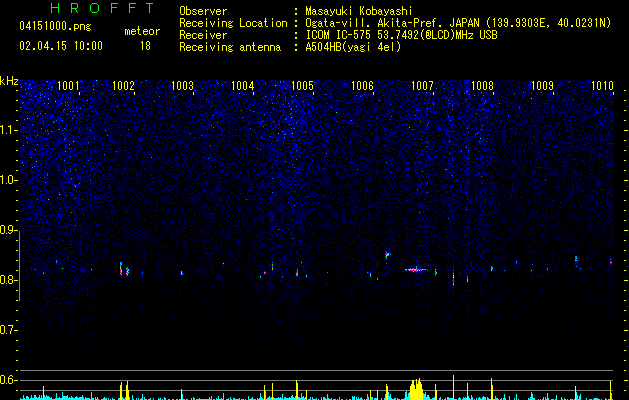This screenshot has height=400, width=629.
Task: Click the Receiving antenna label
Action: [x=230, y=47]
